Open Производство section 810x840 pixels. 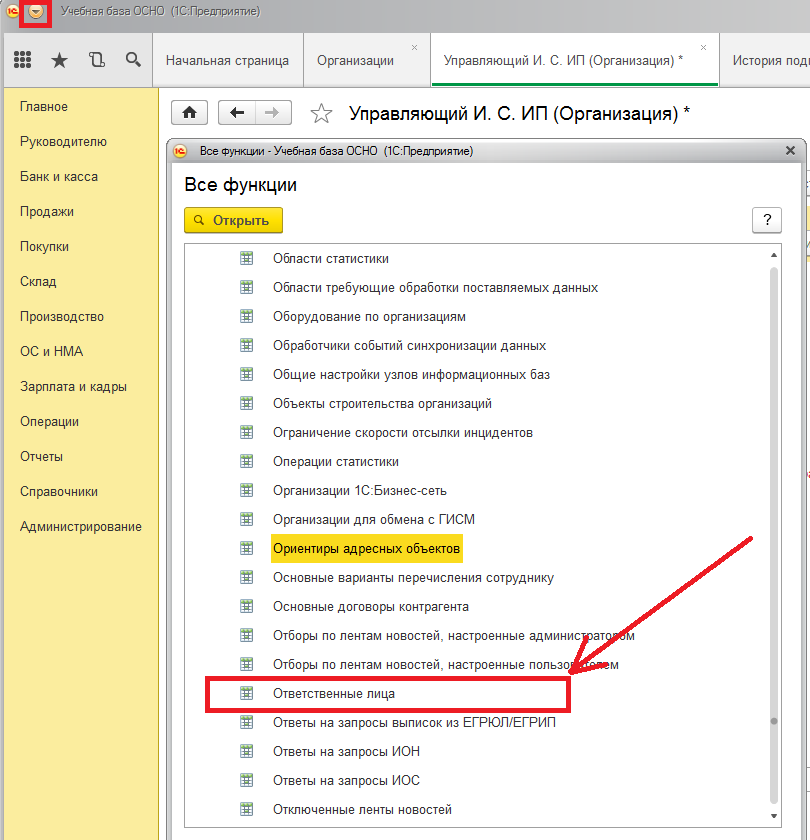coord(62,317)
